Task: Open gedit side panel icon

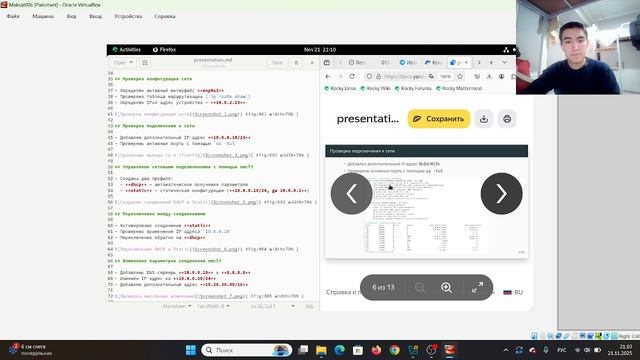Action: coord(145,62)
